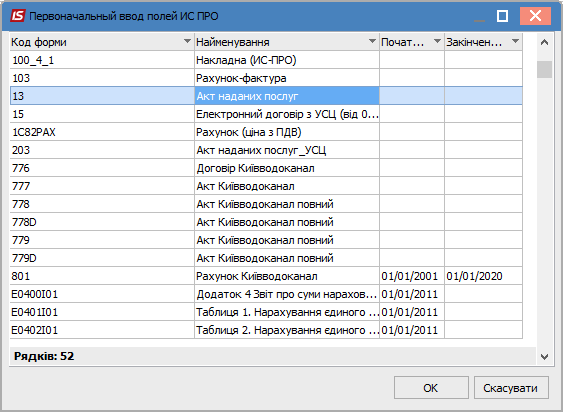Select row 801 Рахунок Київводоканал
Viewport: 563px width, 412px height.
click(x=266, y=276)
